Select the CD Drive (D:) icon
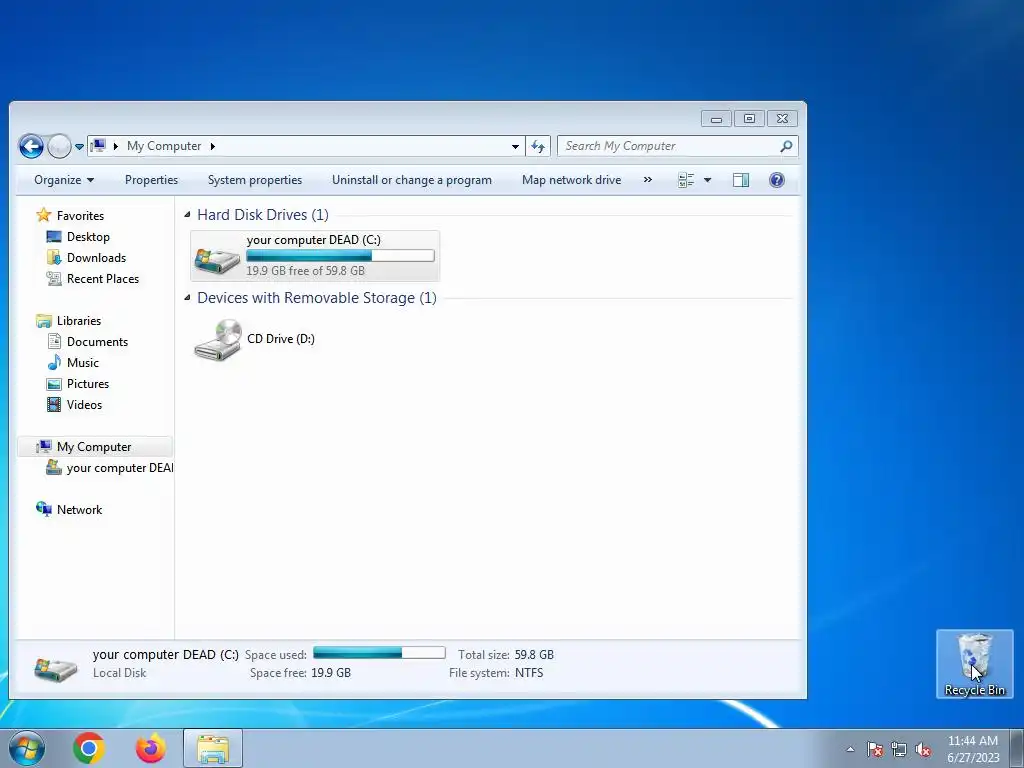 pyautogui.click(x=218, y=340)
